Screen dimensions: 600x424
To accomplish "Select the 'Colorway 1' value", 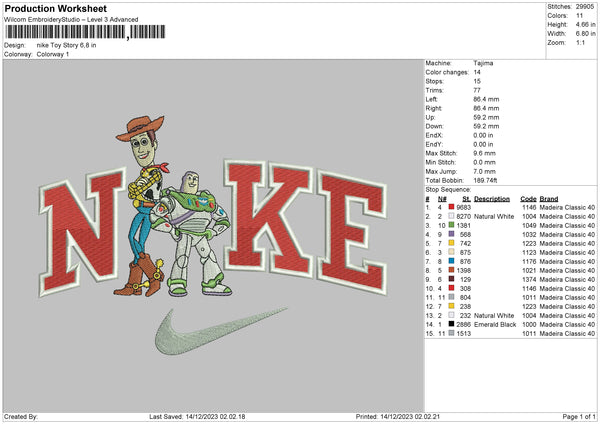I will click(53, 54).
